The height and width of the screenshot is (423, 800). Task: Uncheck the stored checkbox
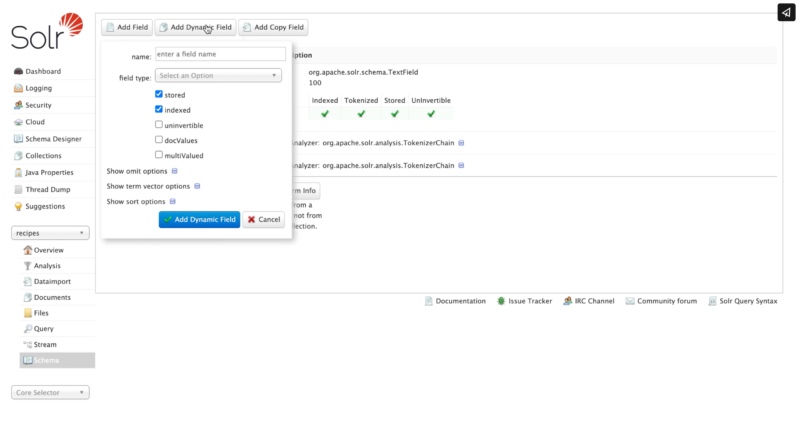point(159,94)
